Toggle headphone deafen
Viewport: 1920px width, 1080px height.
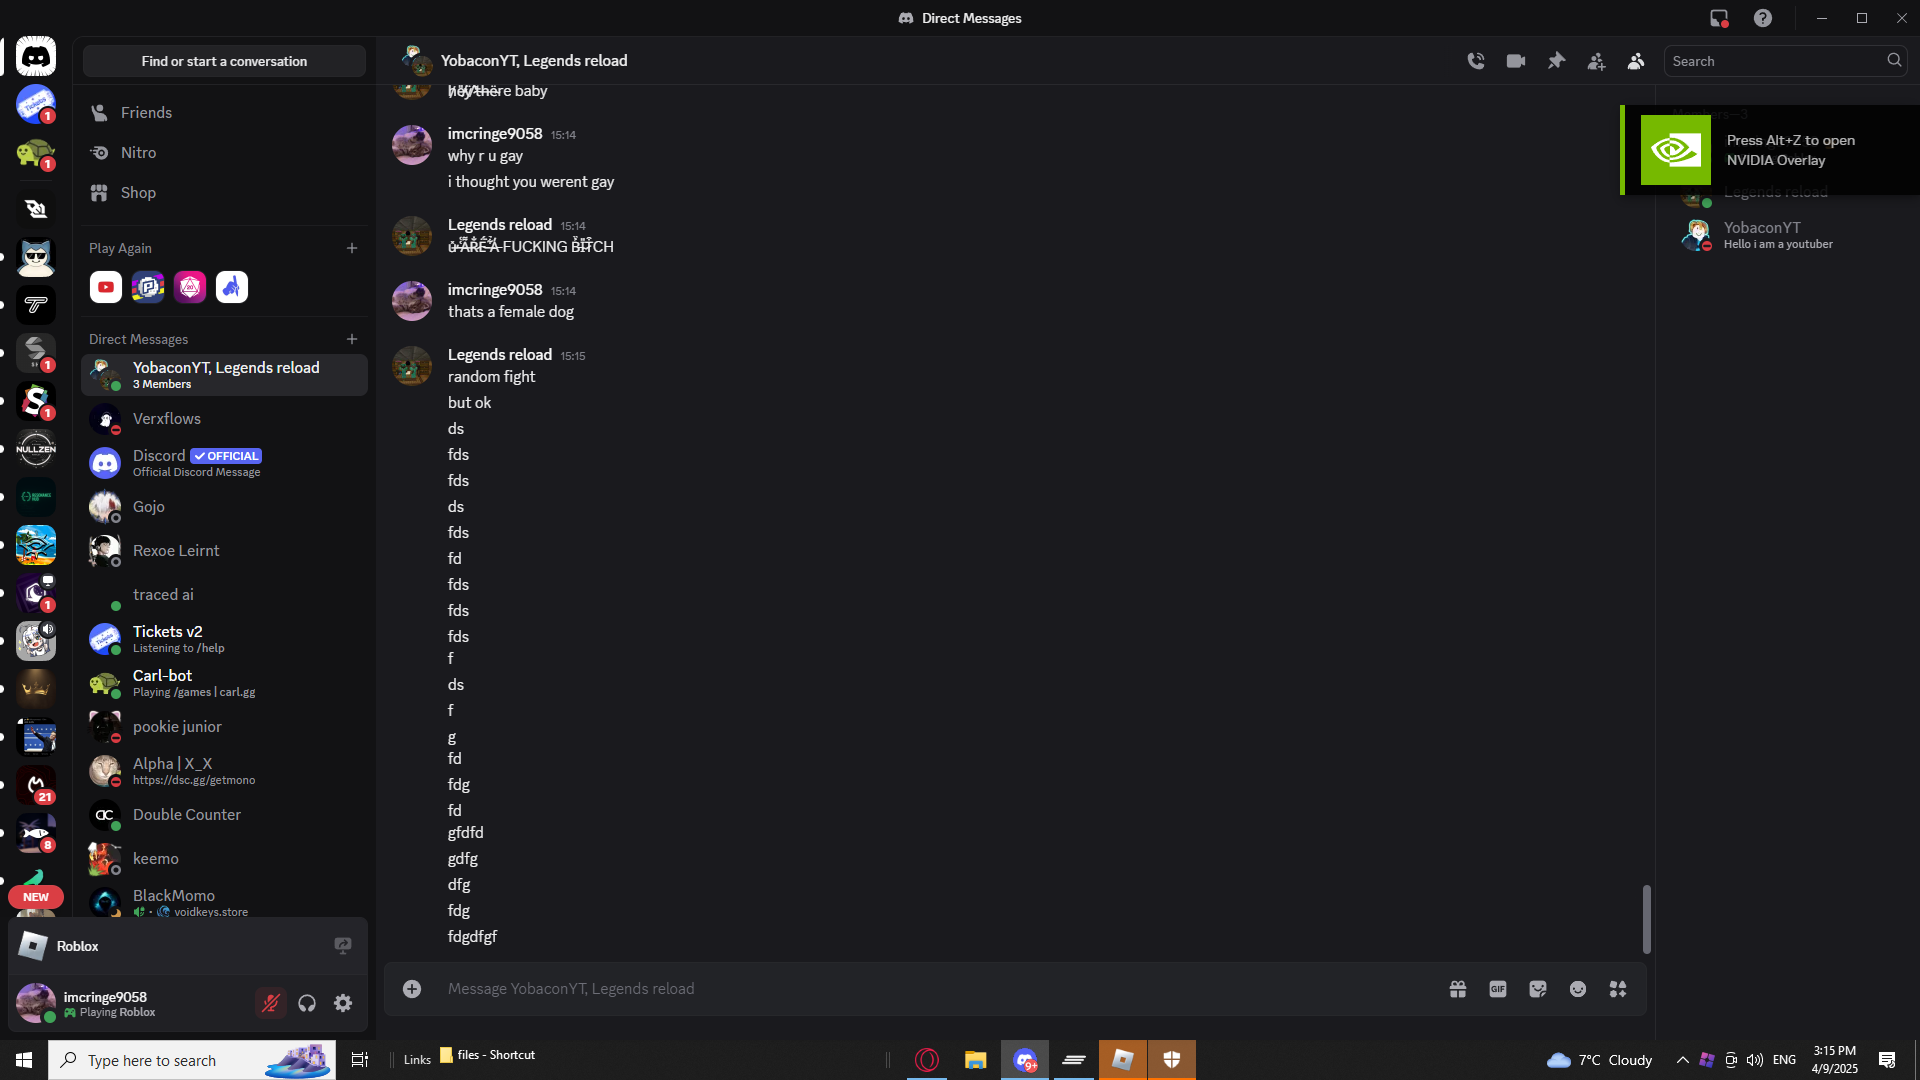coord(307,1003)
